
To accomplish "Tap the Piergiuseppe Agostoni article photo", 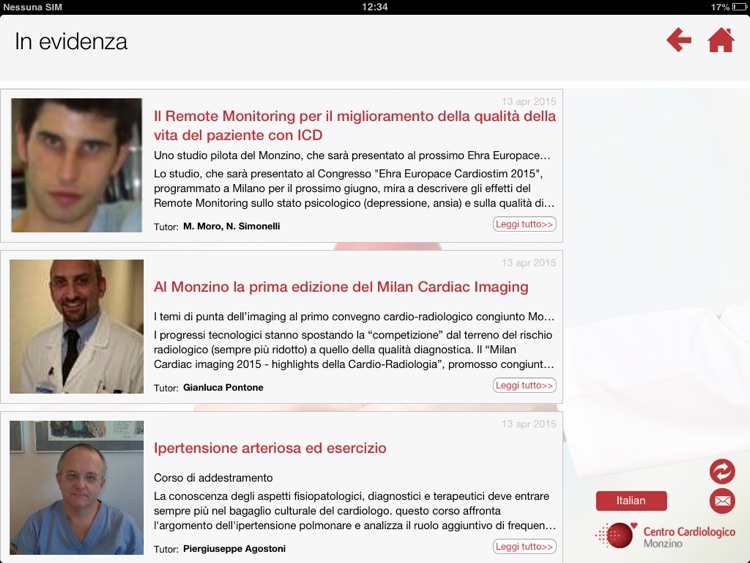I will coord(77,488).
